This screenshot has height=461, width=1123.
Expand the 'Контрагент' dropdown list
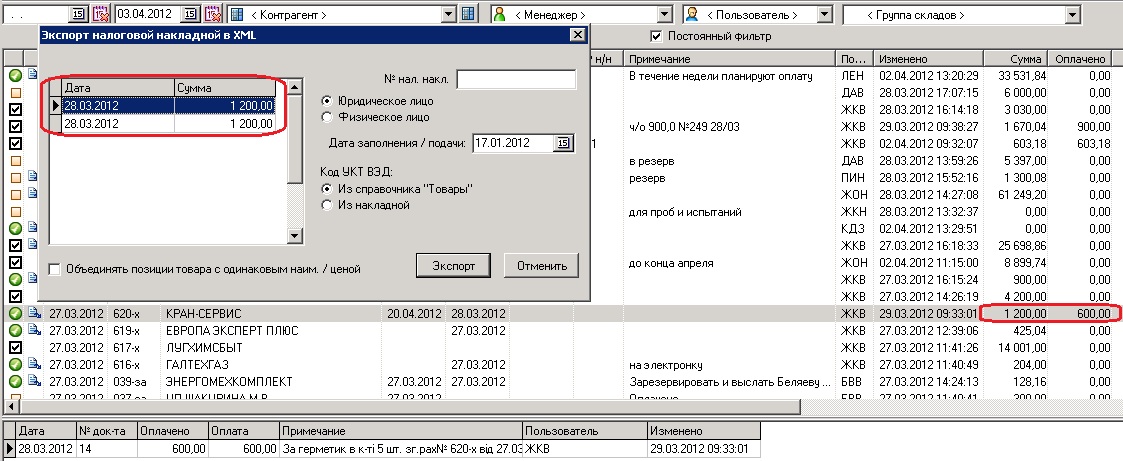[x=449, y=15]
